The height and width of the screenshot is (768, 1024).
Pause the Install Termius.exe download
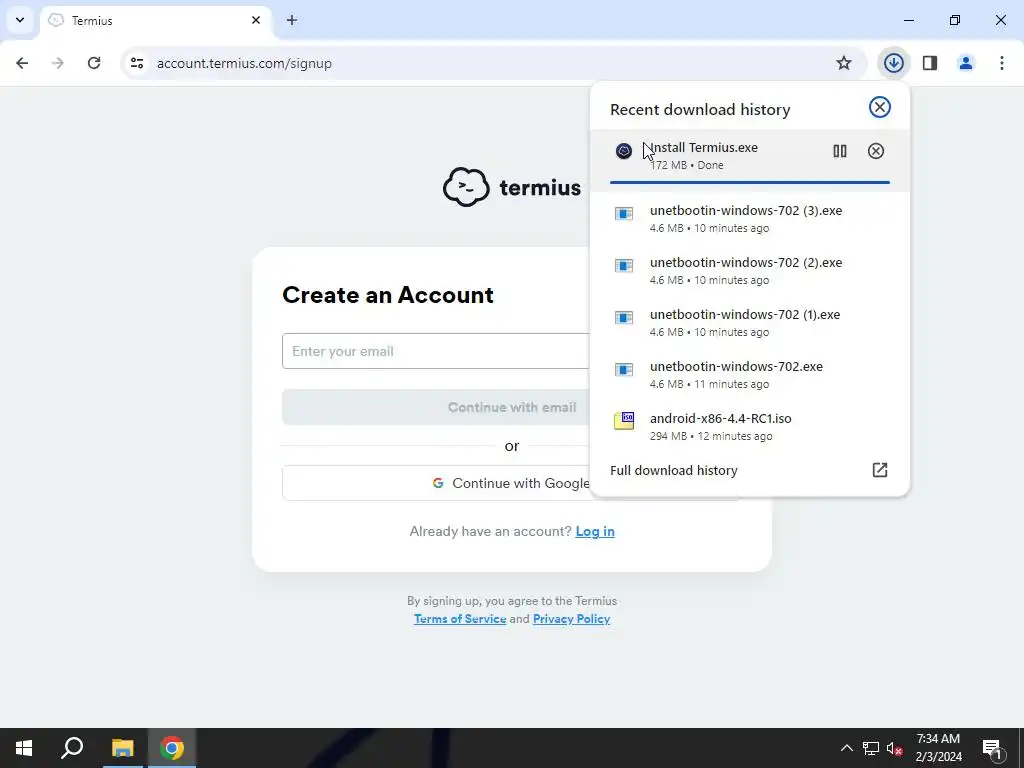tap(840, 151)
